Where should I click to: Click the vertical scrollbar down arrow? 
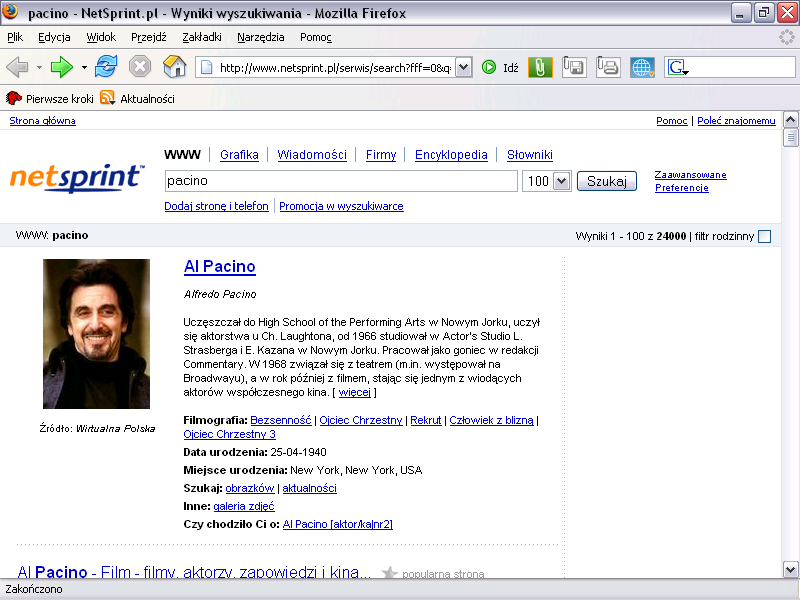tap(790, 569)
